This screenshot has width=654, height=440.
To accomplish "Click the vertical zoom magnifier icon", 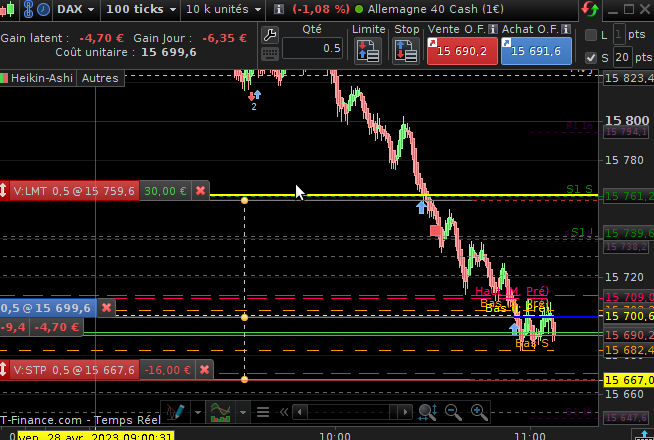I will pyautogui.click(x=428, y=412).
